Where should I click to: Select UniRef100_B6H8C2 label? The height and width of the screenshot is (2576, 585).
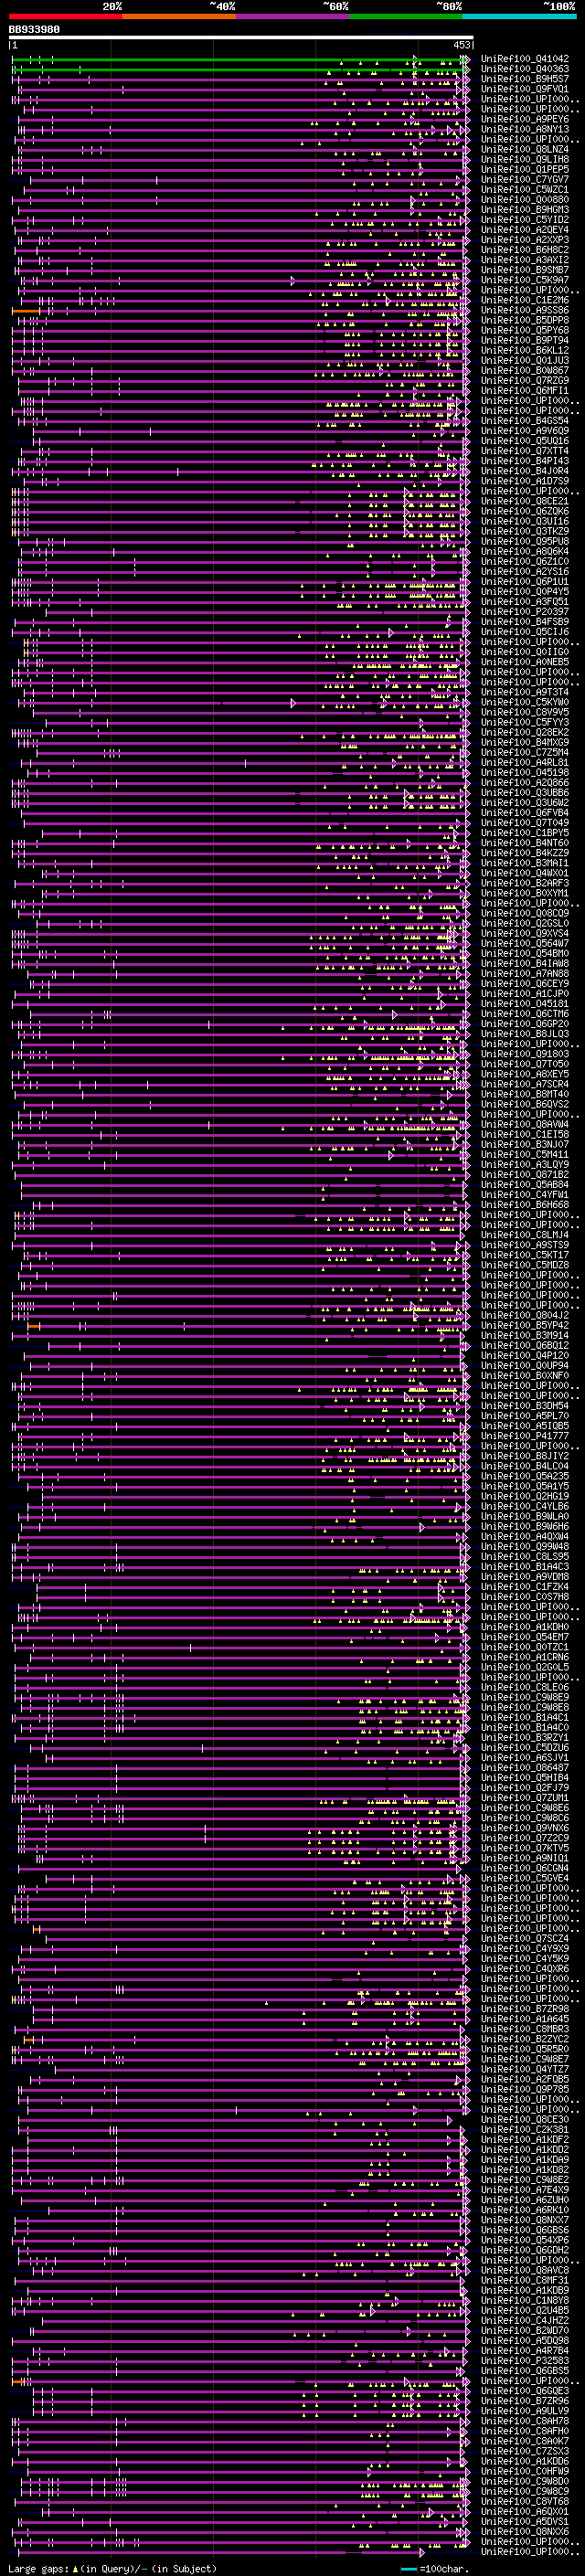[x=525, y=250]
